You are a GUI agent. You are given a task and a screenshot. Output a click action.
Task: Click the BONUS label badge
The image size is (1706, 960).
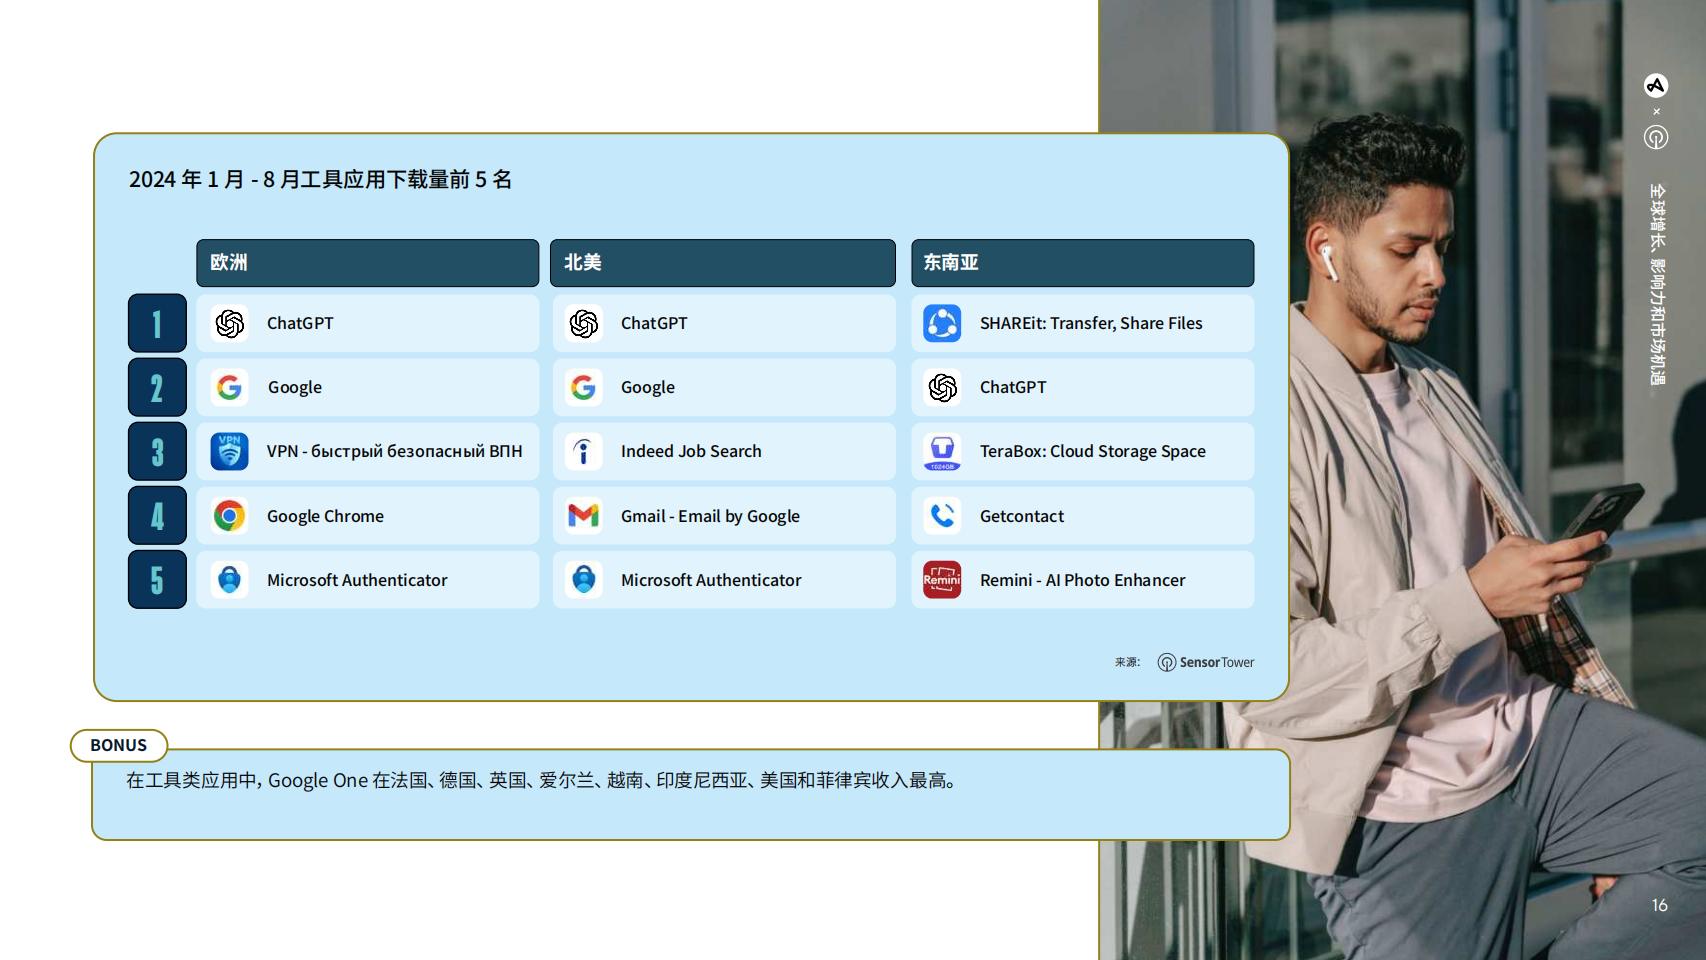119,745
